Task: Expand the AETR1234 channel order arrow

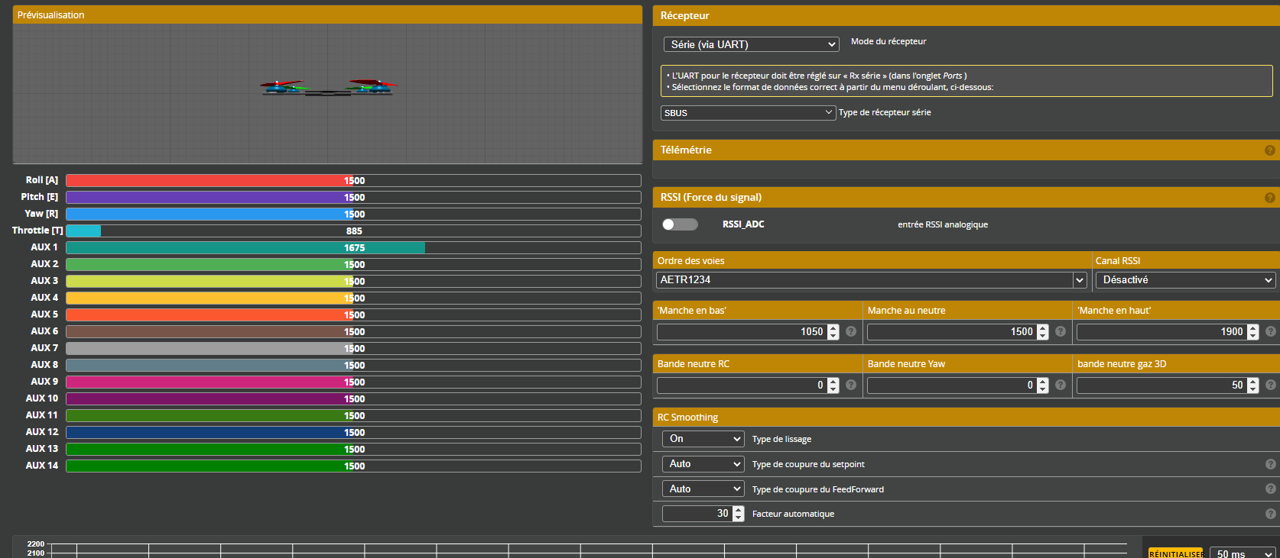Action: [1080, 280]
